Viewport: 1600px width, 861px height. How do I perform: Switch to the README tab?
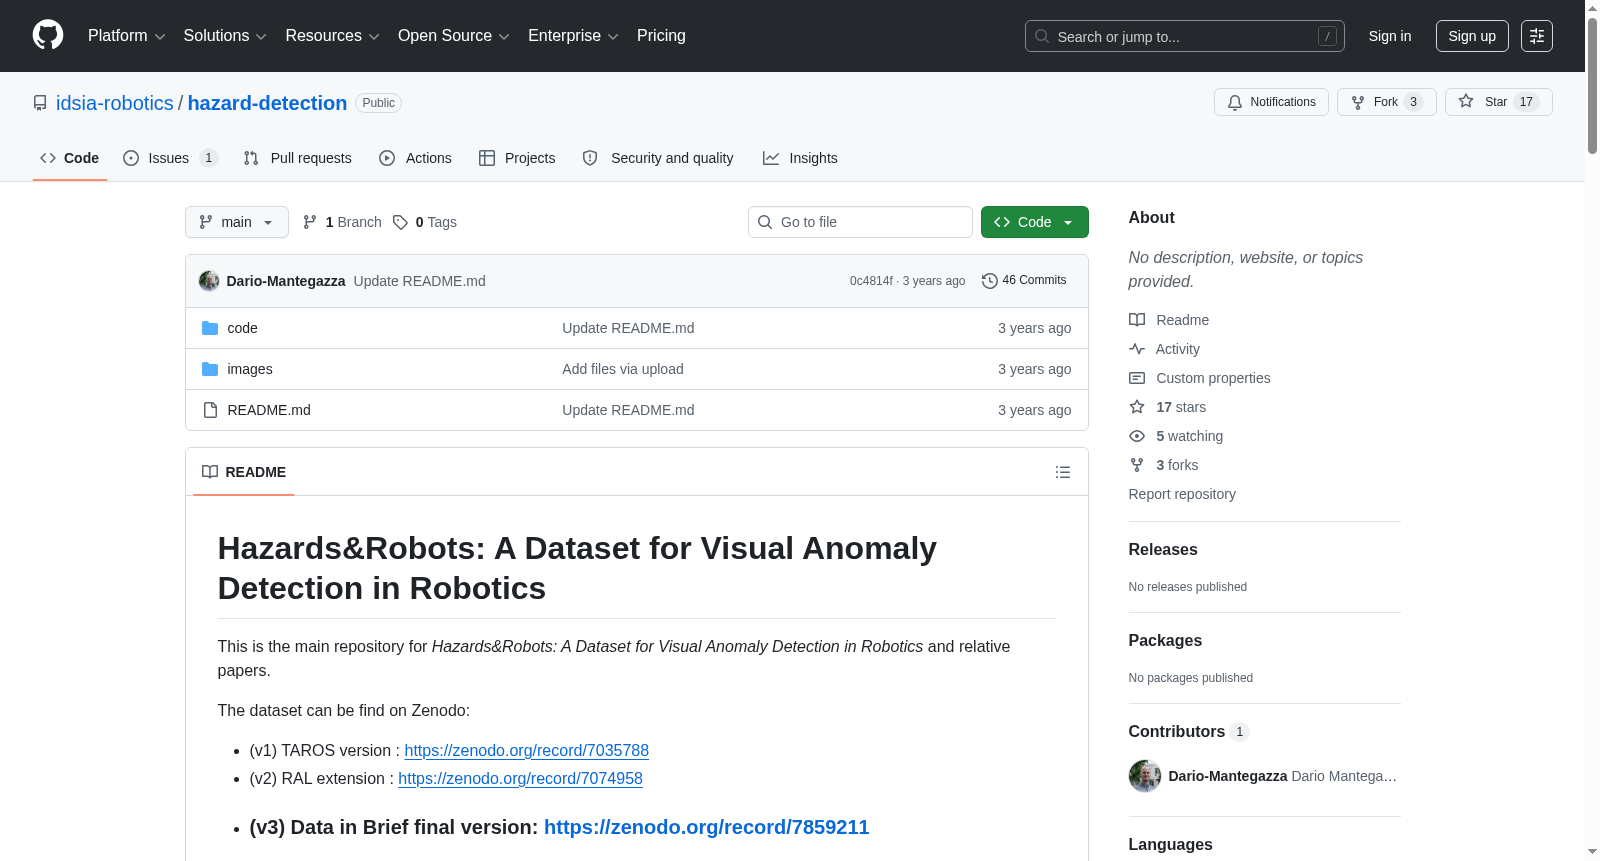pyautogui.click(x=244, y=472)
